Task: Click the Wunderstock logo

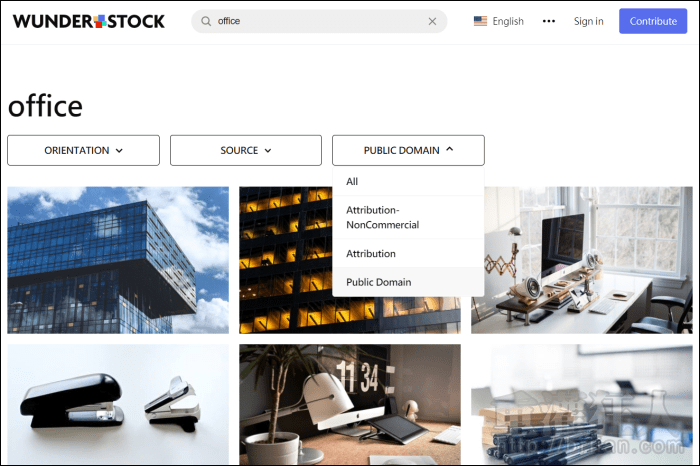Action: (89, 21)
